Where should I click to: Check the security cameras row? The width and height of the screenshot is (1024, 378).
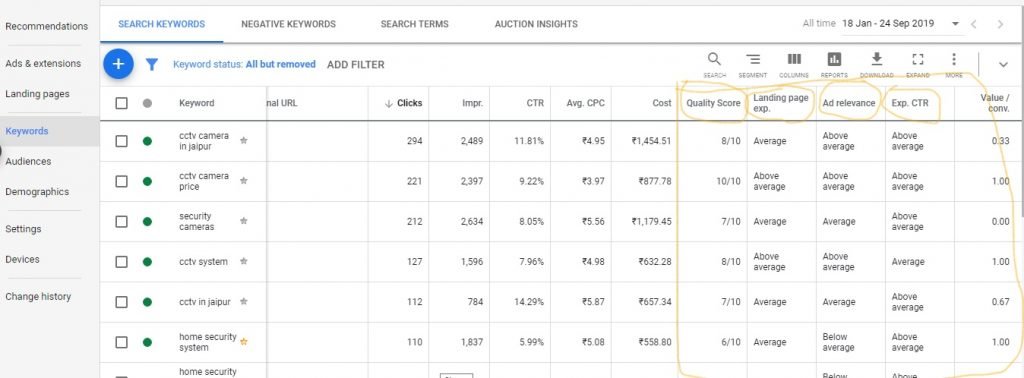121,221
